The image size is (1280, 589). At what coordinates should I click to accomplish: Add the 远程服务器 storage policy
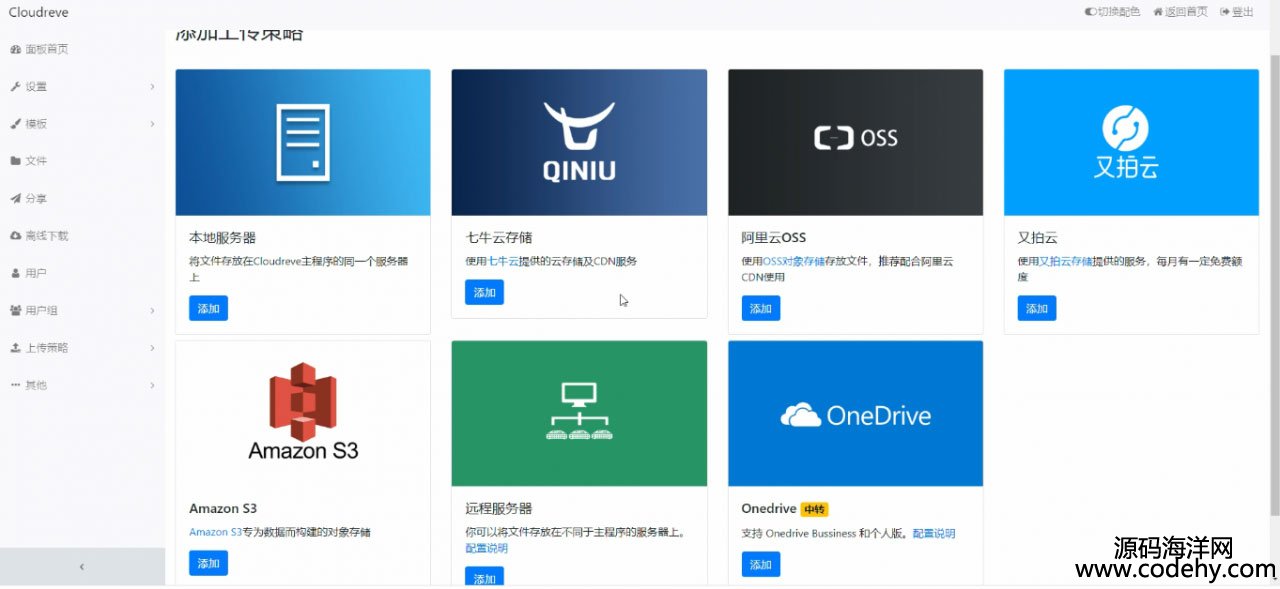click(484, 578)
